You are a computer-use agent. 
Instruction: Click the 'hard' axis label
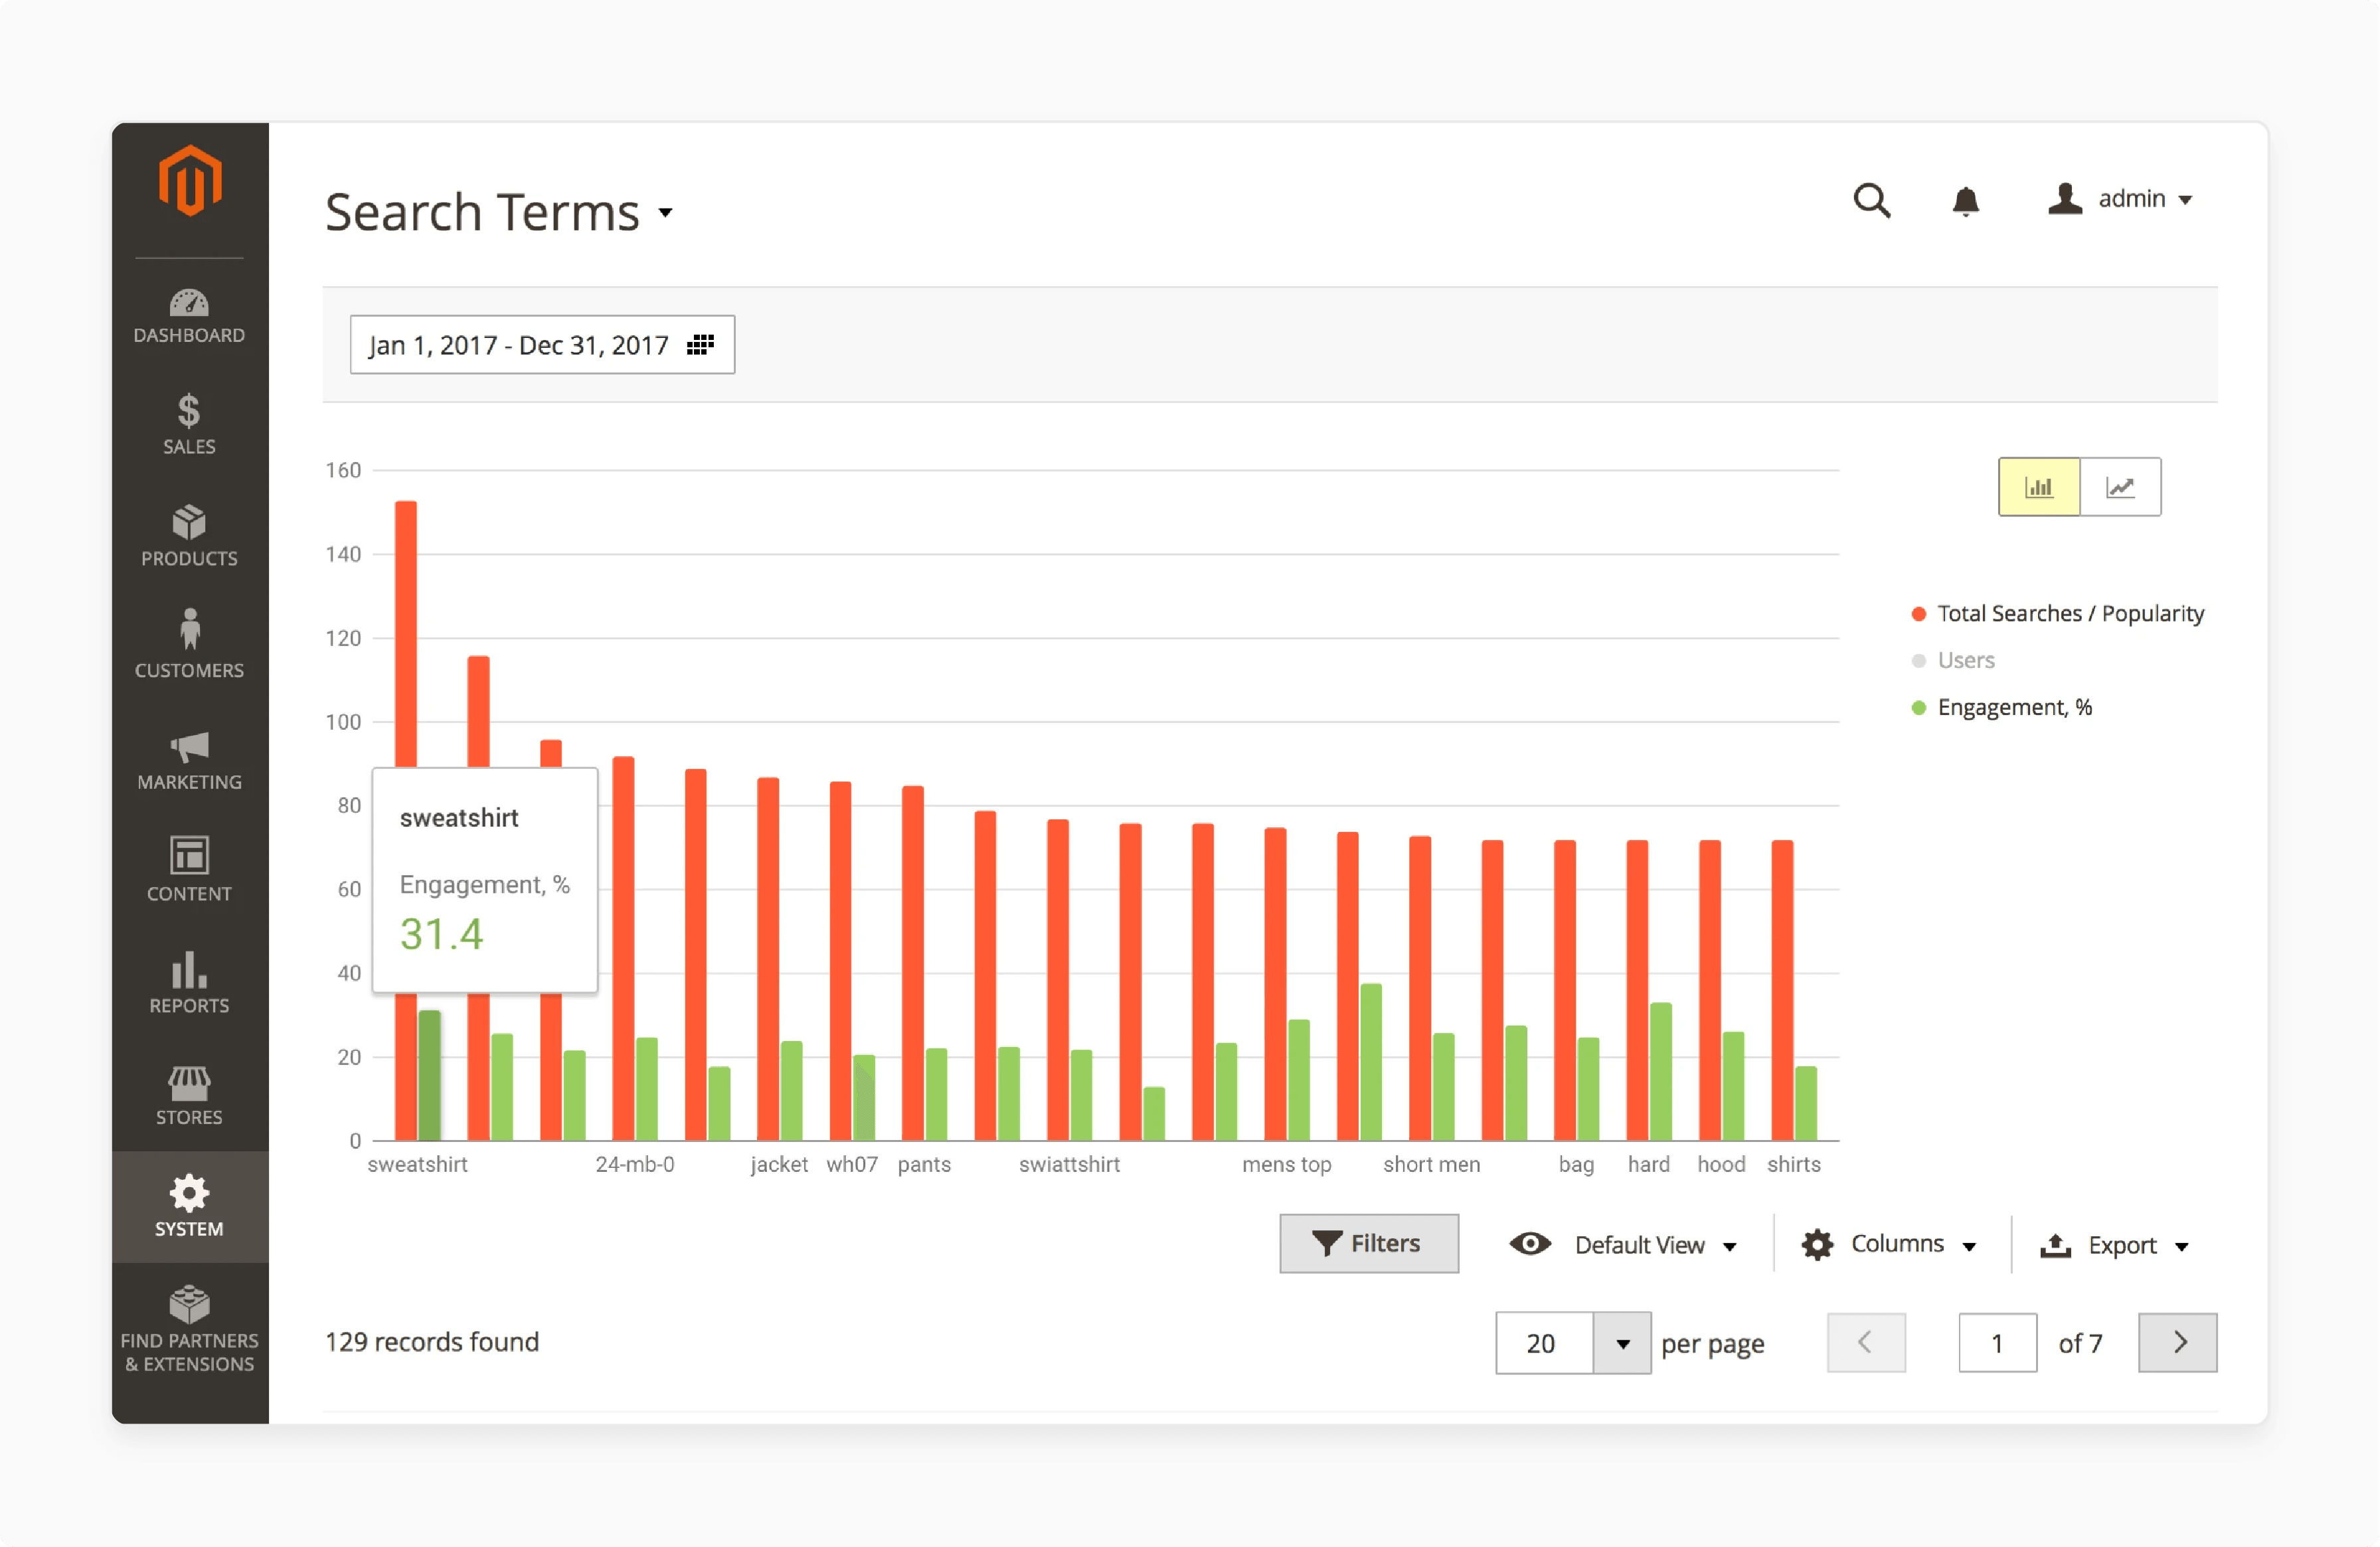pos(1649,1164)
